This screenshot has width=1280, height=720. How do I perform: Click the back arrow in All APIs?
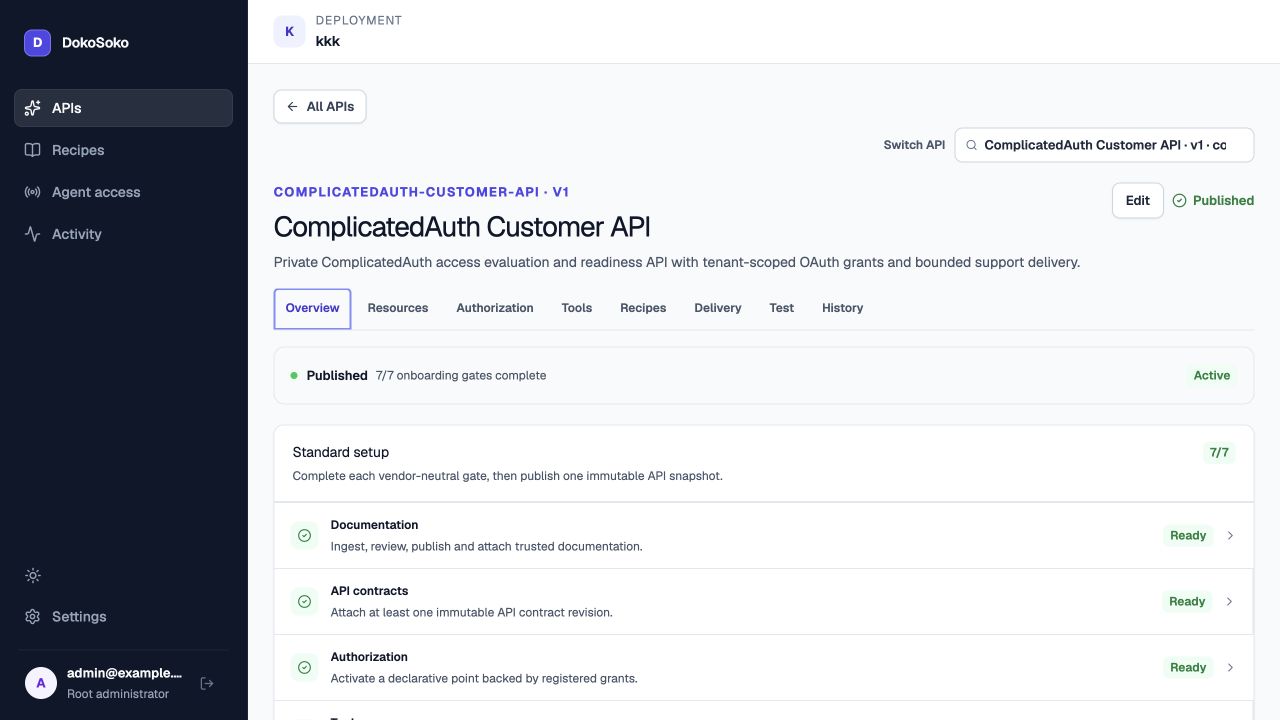pyautogui.click(x=292, y=106)
